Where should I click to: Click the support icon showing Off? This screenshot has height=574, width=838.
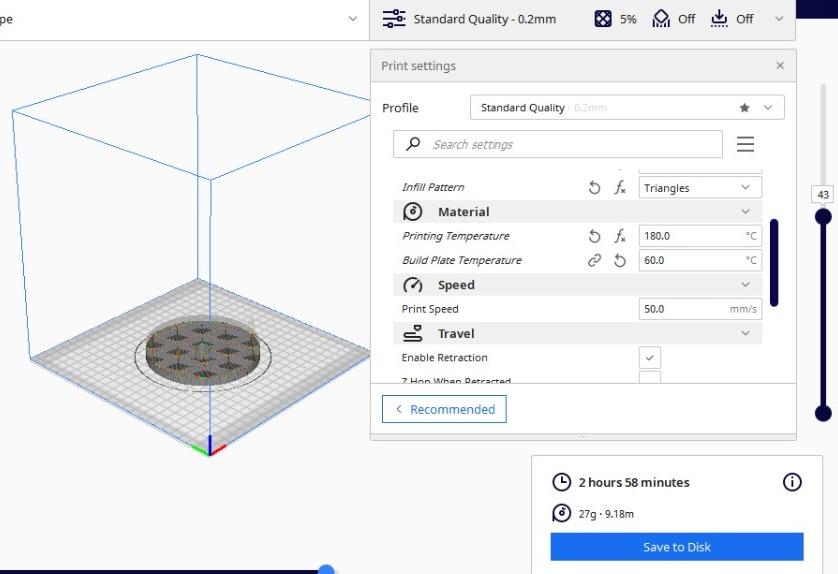661,19
